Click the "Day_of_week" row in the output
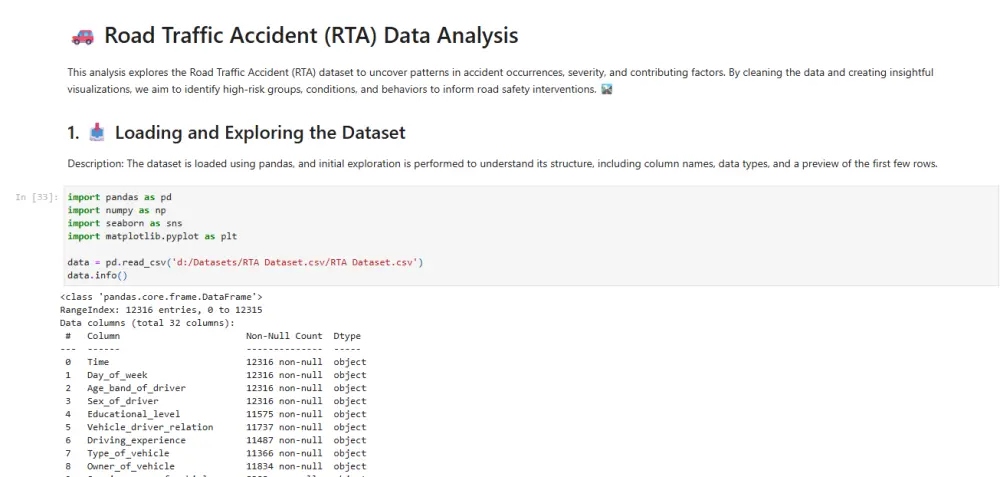 click(117, 375)
